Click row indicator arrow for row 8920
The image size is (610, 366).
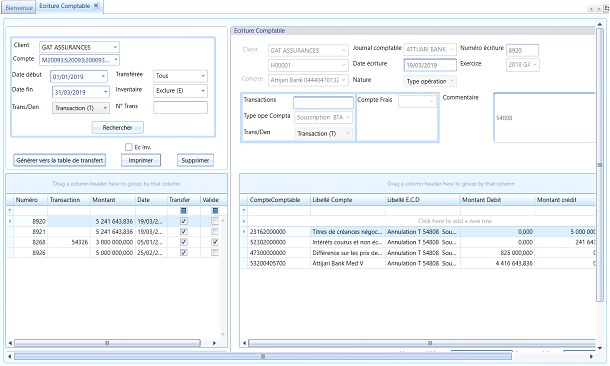click(x=10, y=221)
